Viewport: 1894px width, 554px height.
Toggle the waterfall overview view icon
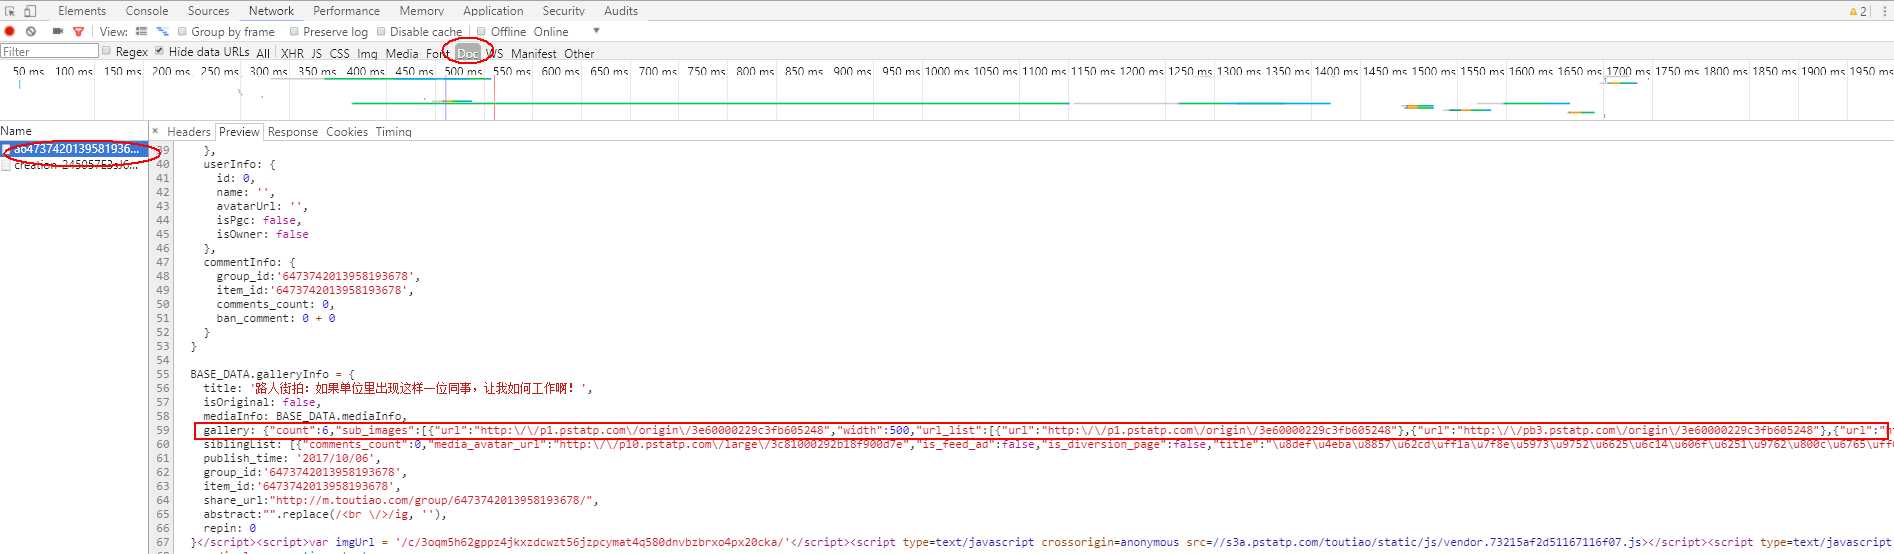point(162,31)
